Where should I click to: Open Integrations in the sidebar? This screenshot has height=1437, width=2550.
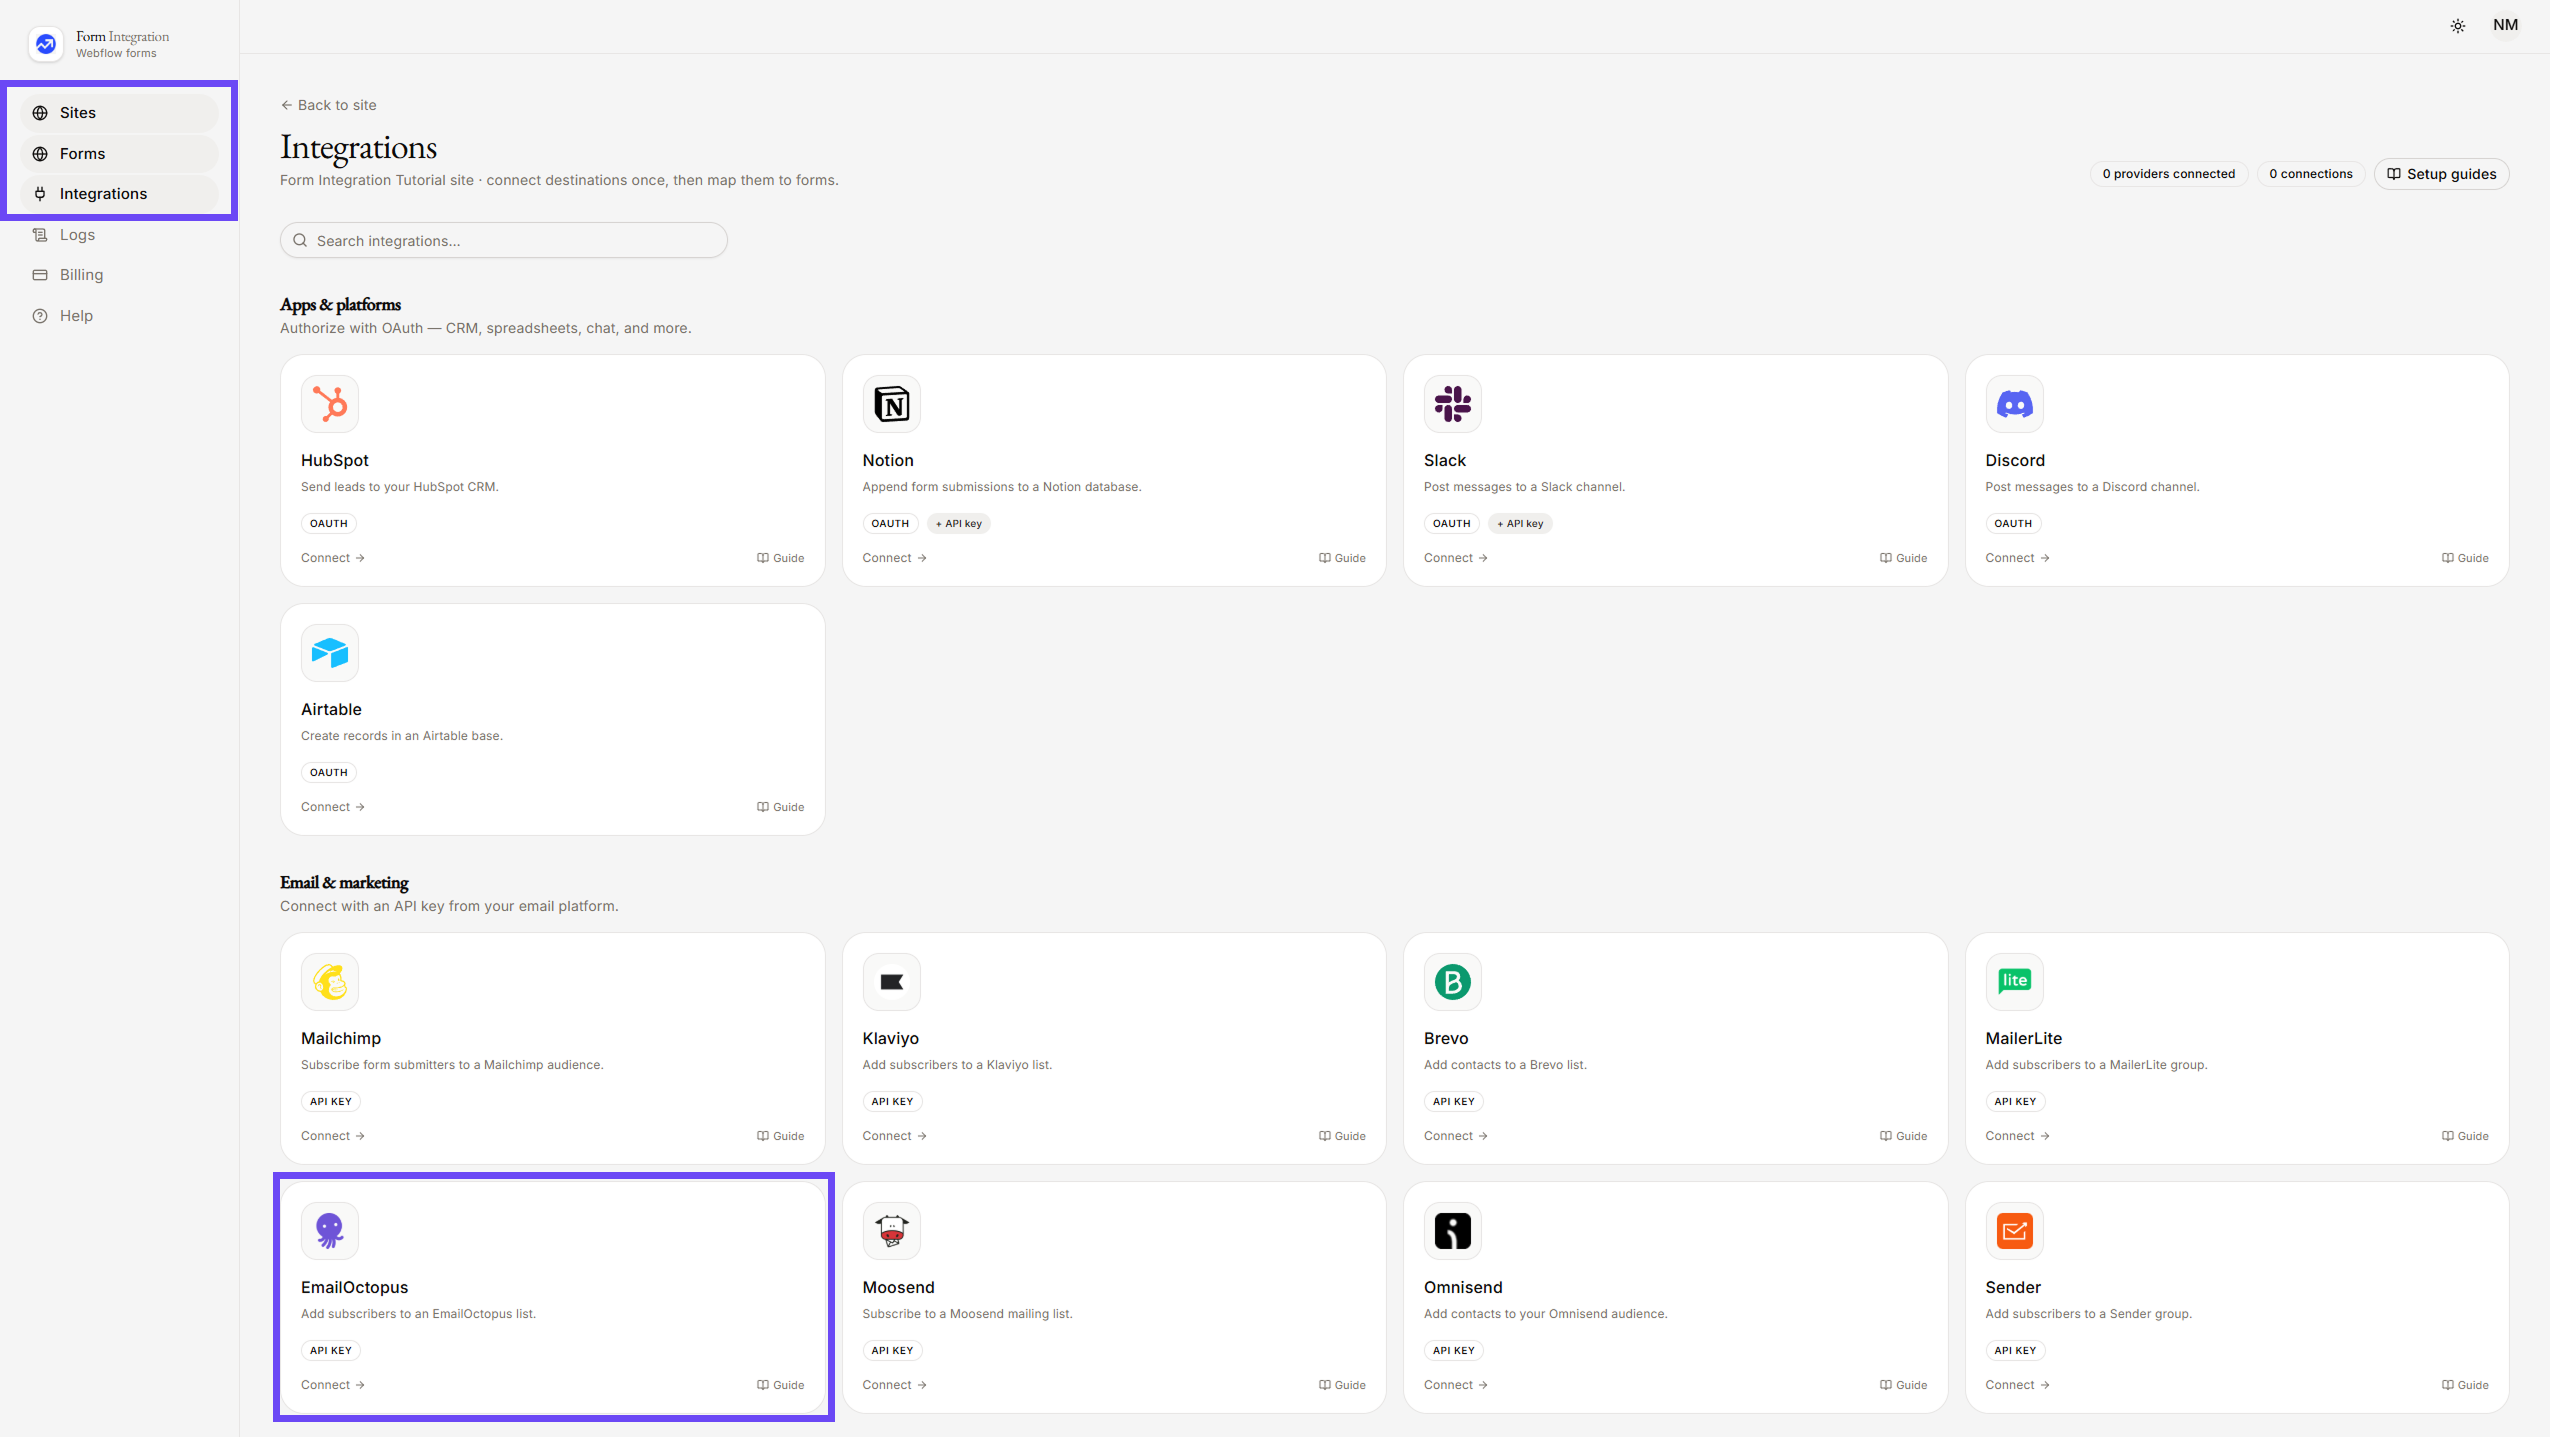pyautogui.click(x=119, y=194)
